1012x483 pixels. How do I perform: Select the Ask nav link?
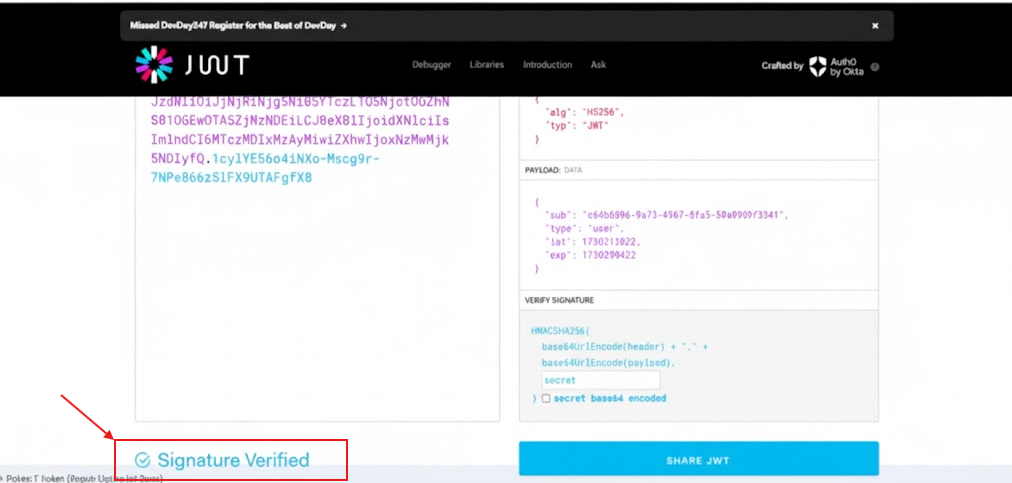pos(598,65)
